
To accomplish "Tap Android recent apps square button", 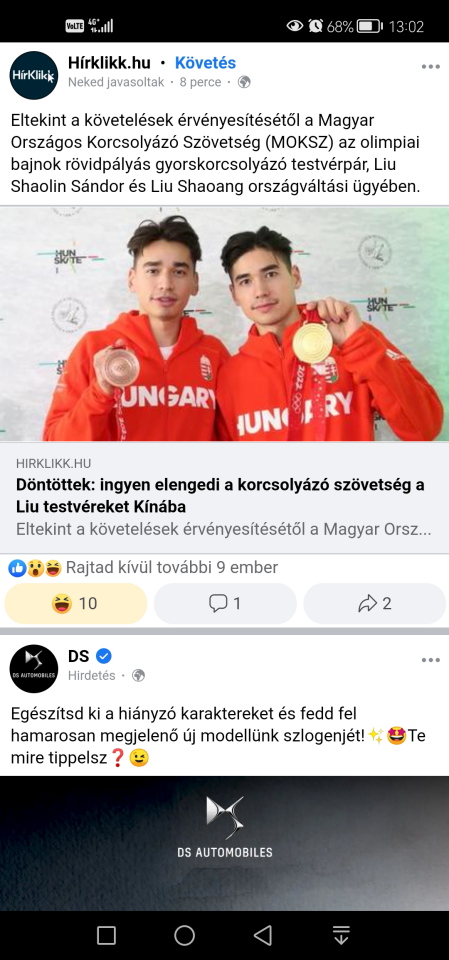I will tap(107, 935).
